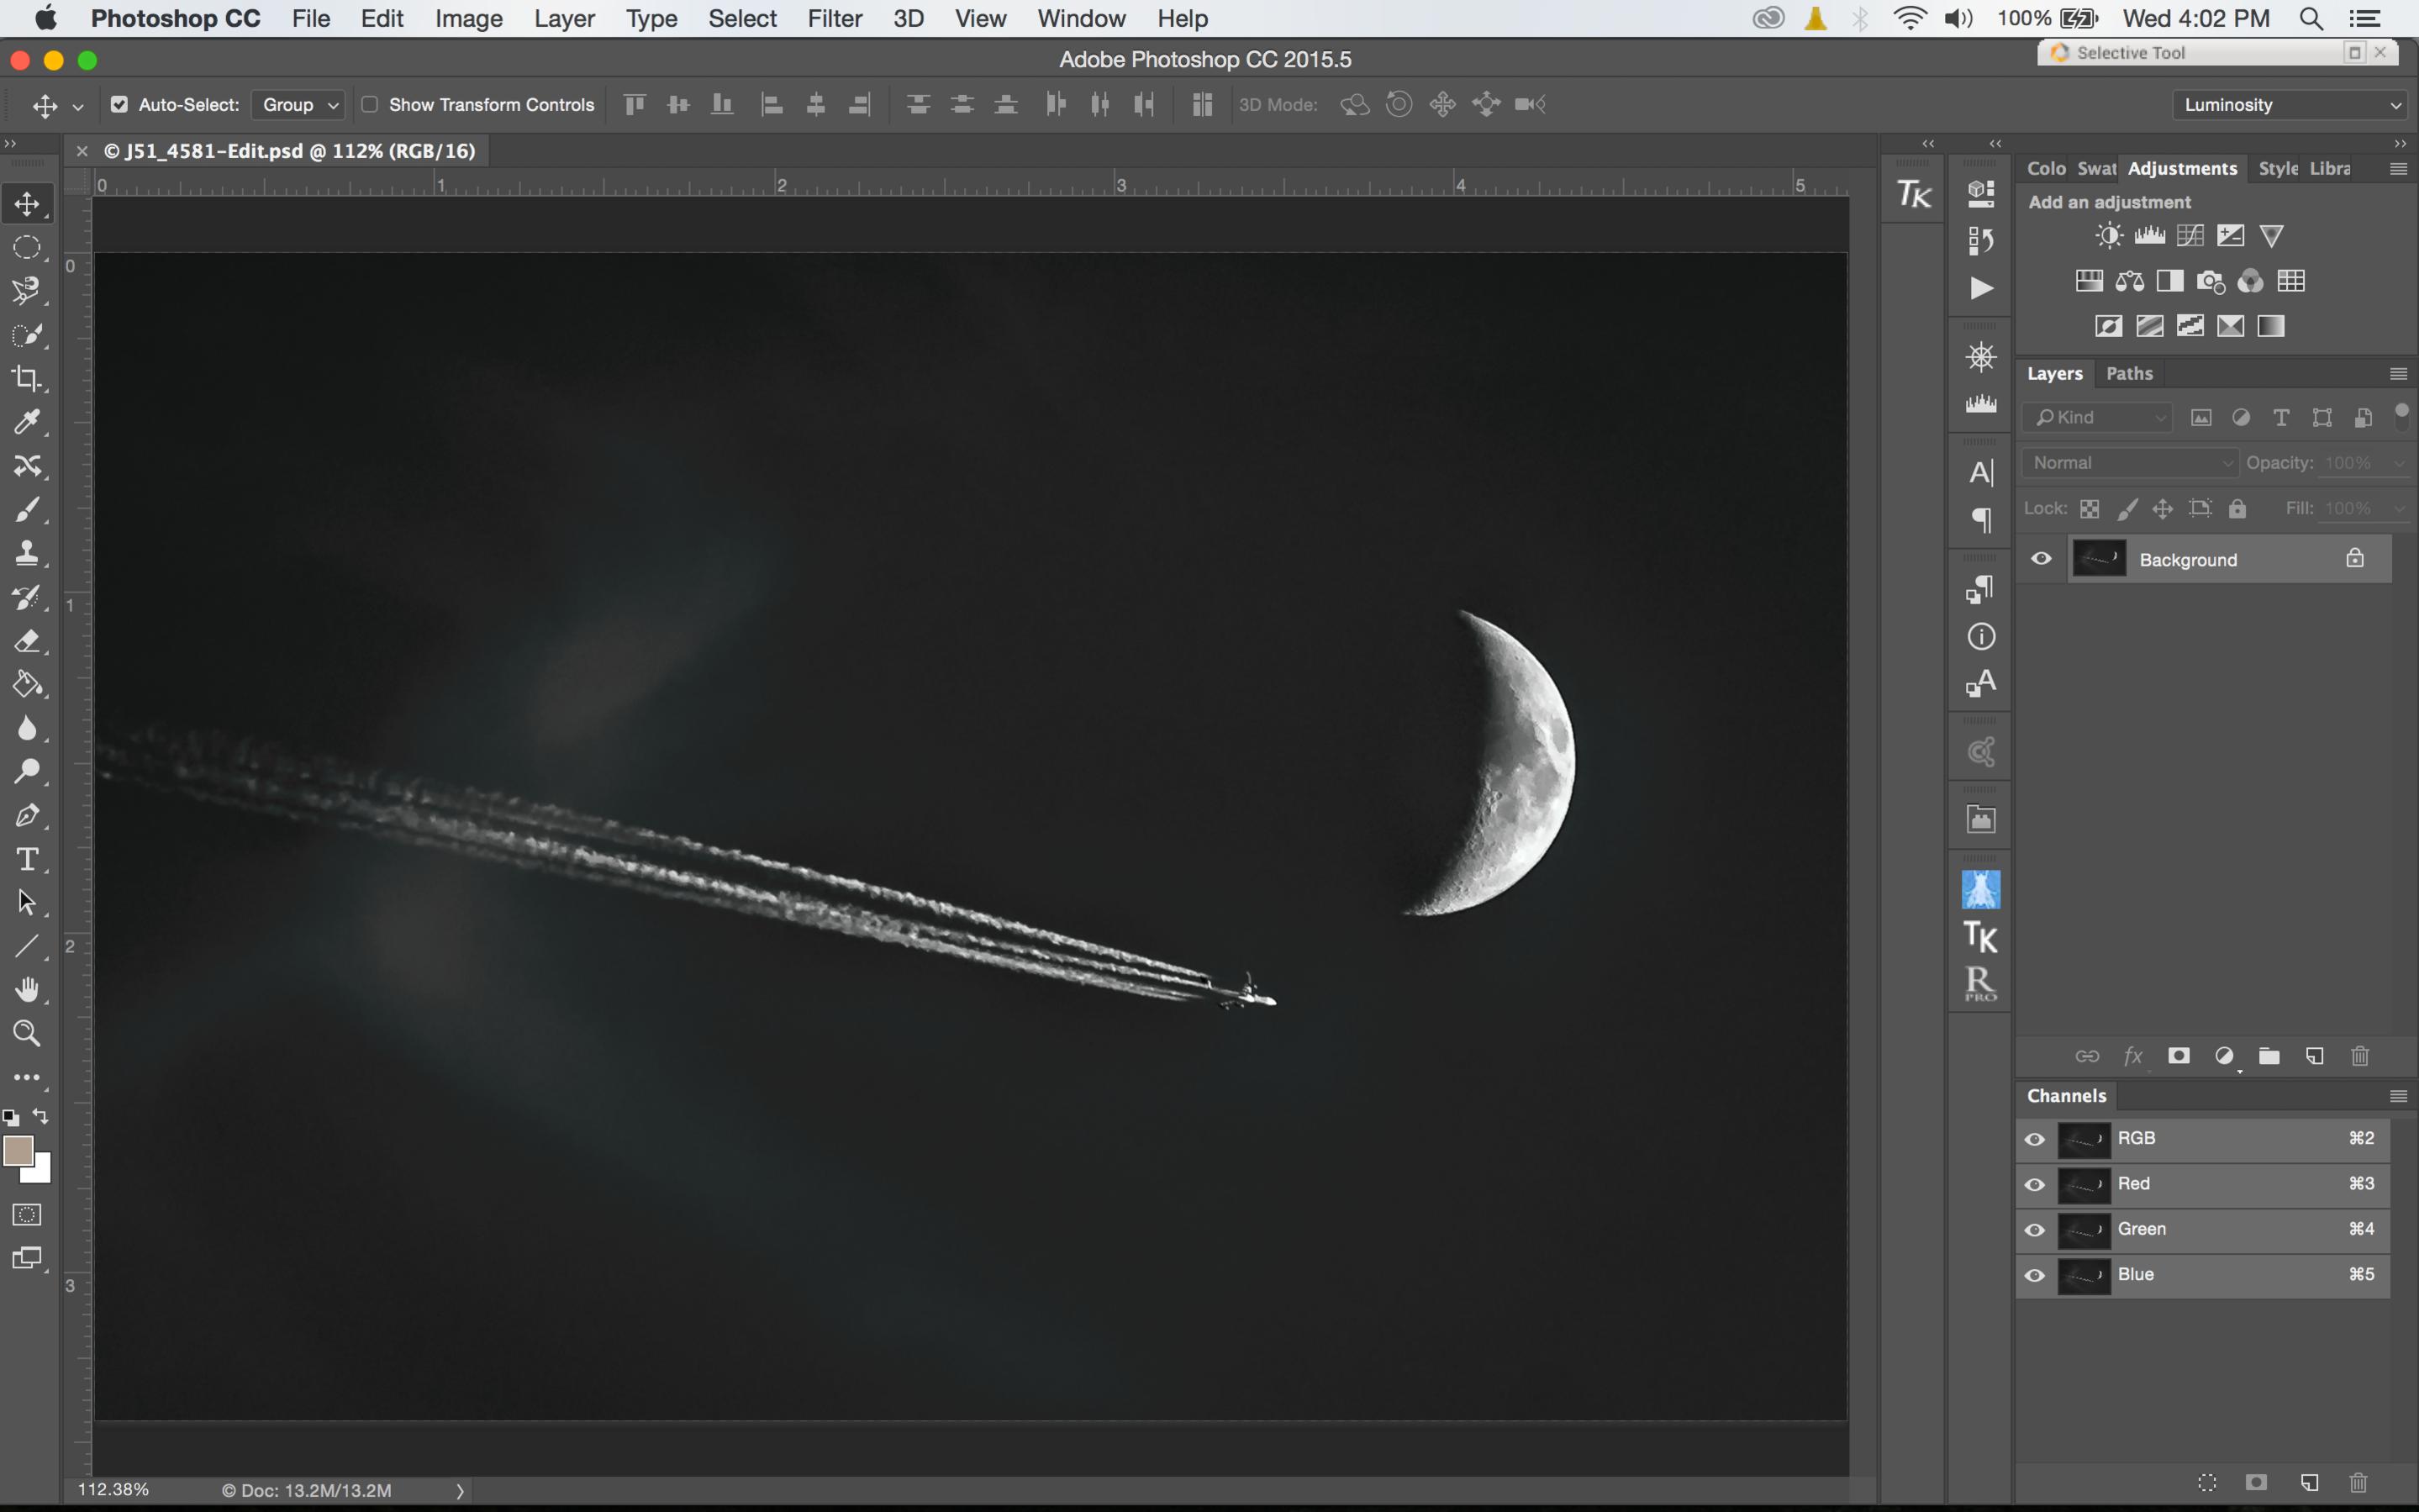Click the Luminosity blend mode button

pyautogui.click(x=2285, y=104)
